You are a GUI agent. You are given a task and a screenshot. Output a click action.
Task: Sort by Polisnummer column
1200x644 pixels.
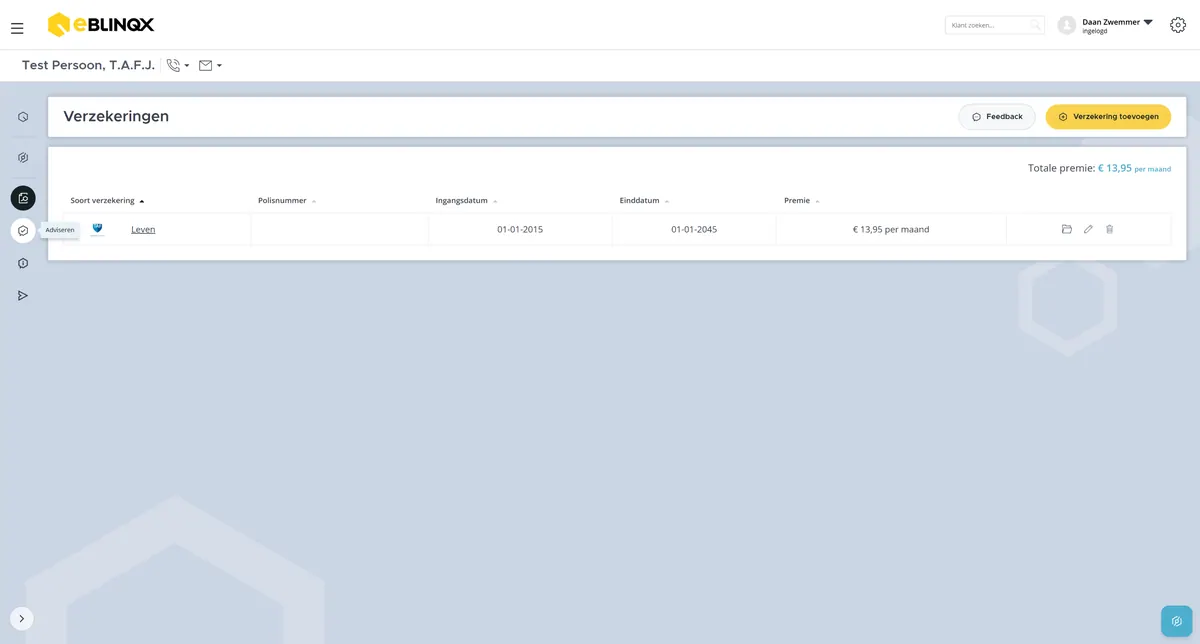coord(287,201)
